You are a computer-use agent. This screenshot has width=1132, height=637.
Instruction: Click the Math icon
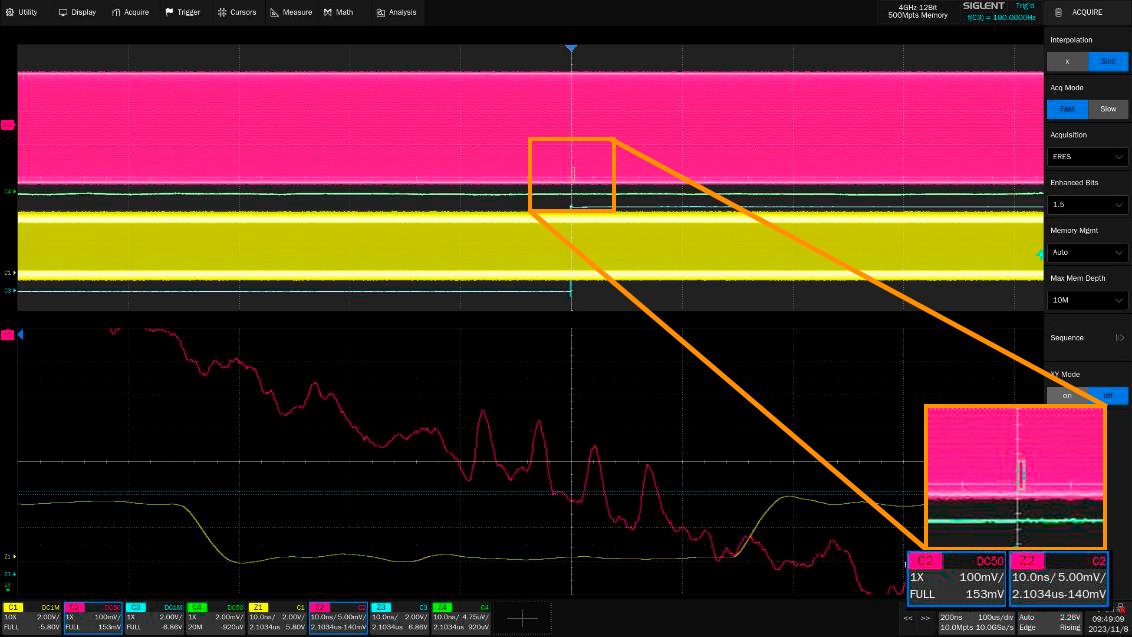tap(328, 12)
